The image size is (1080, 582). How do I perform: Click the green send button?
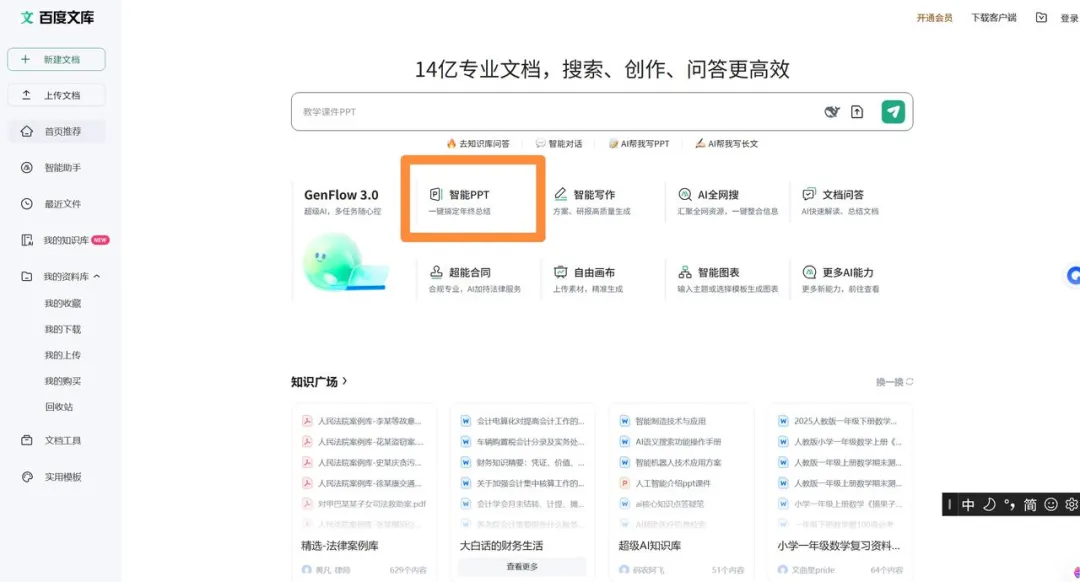[x=893, y=112]
